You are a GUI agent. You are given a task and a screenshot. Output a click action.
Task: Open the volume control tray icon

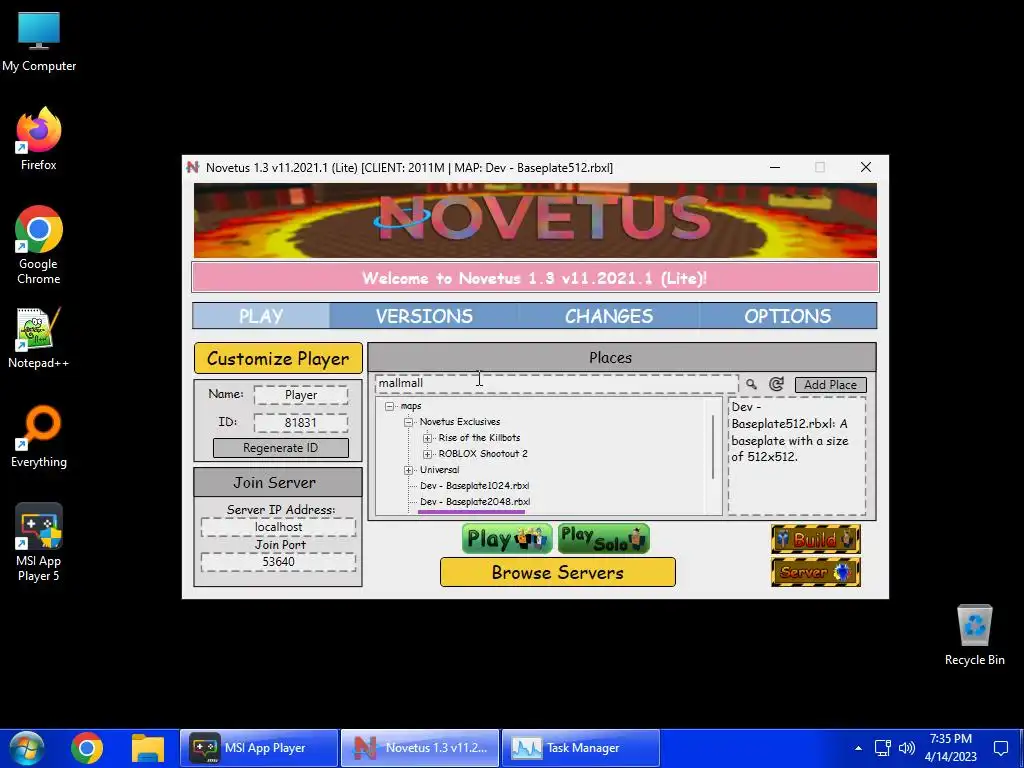point(906,748)
